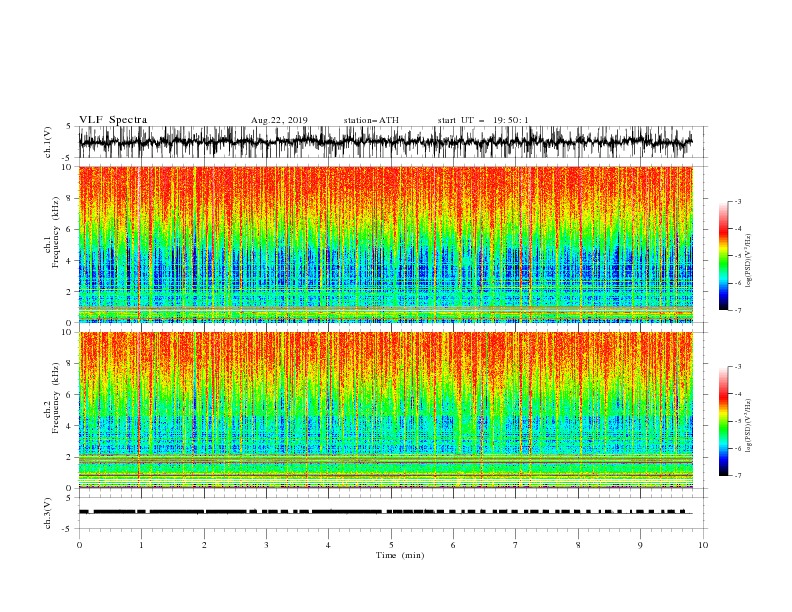Click the 6 label on the Time axis
792x612 pixels.
454,545
